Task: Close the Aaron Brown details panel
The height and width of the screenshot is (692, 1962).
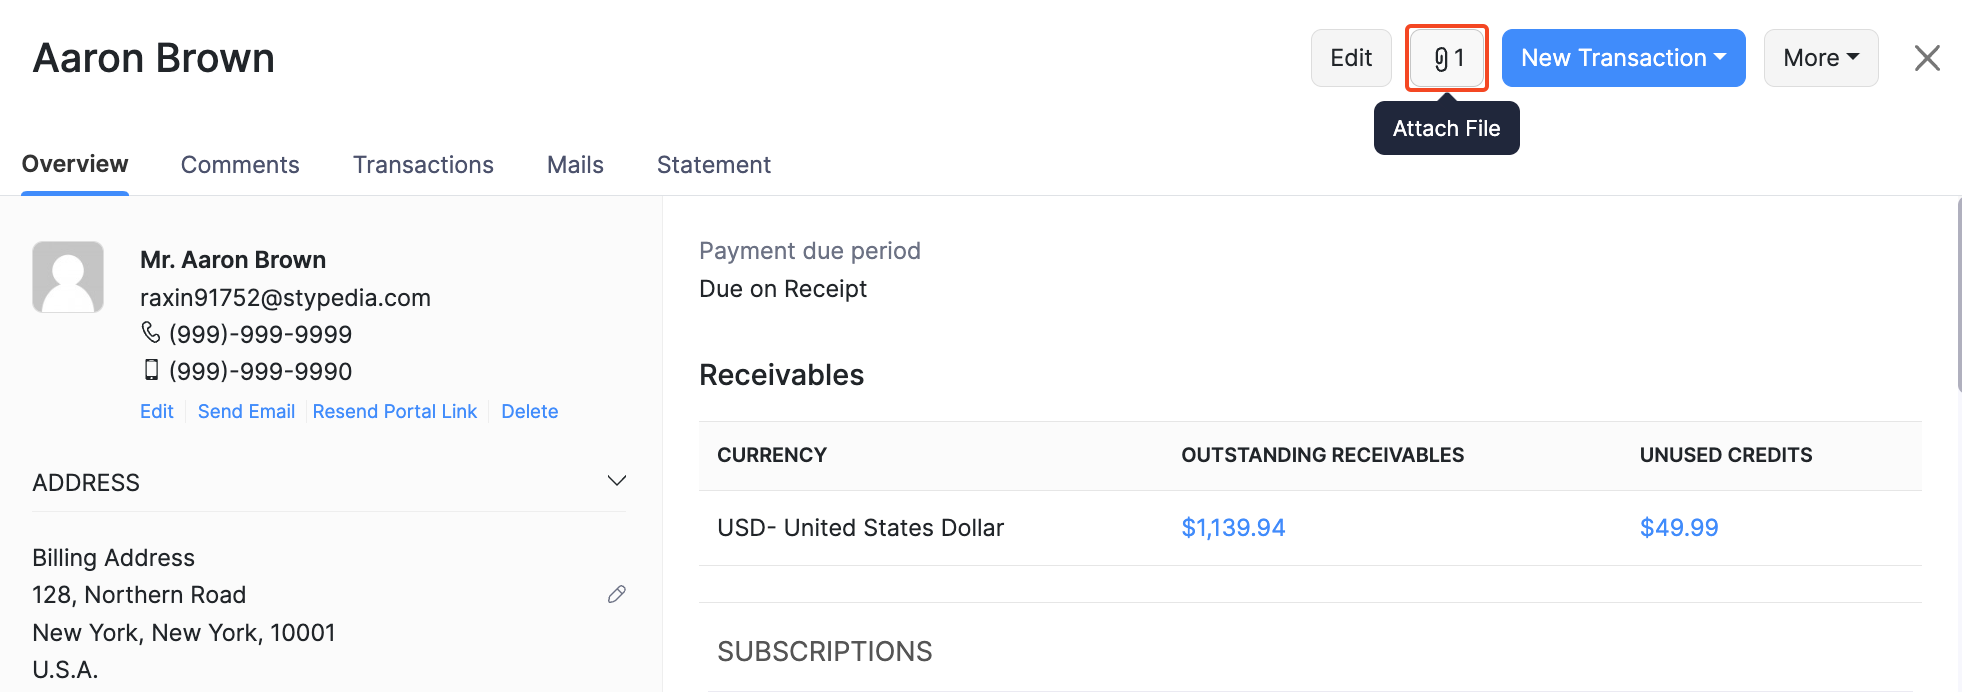Action: point(1926,58)
